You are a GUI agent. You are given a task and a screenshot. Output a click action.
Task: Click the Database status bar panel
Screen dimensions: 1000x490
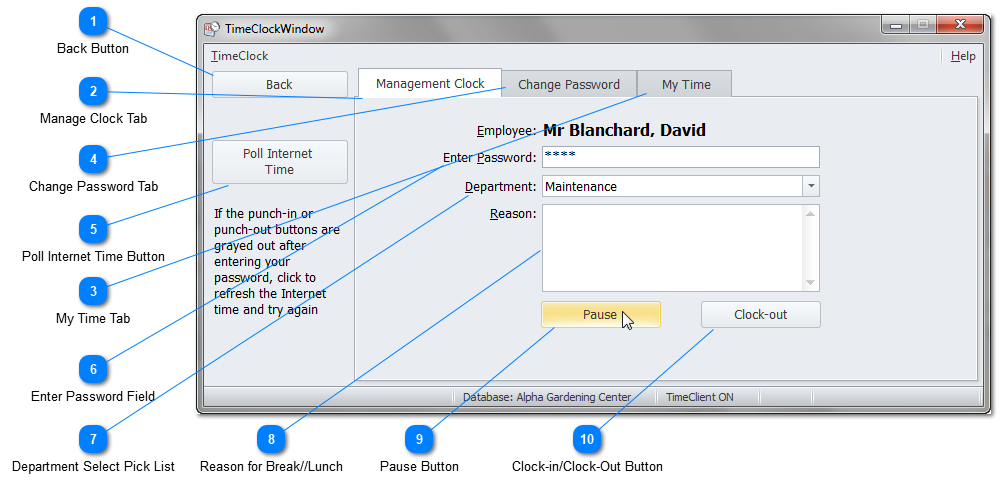coord(547,397)
